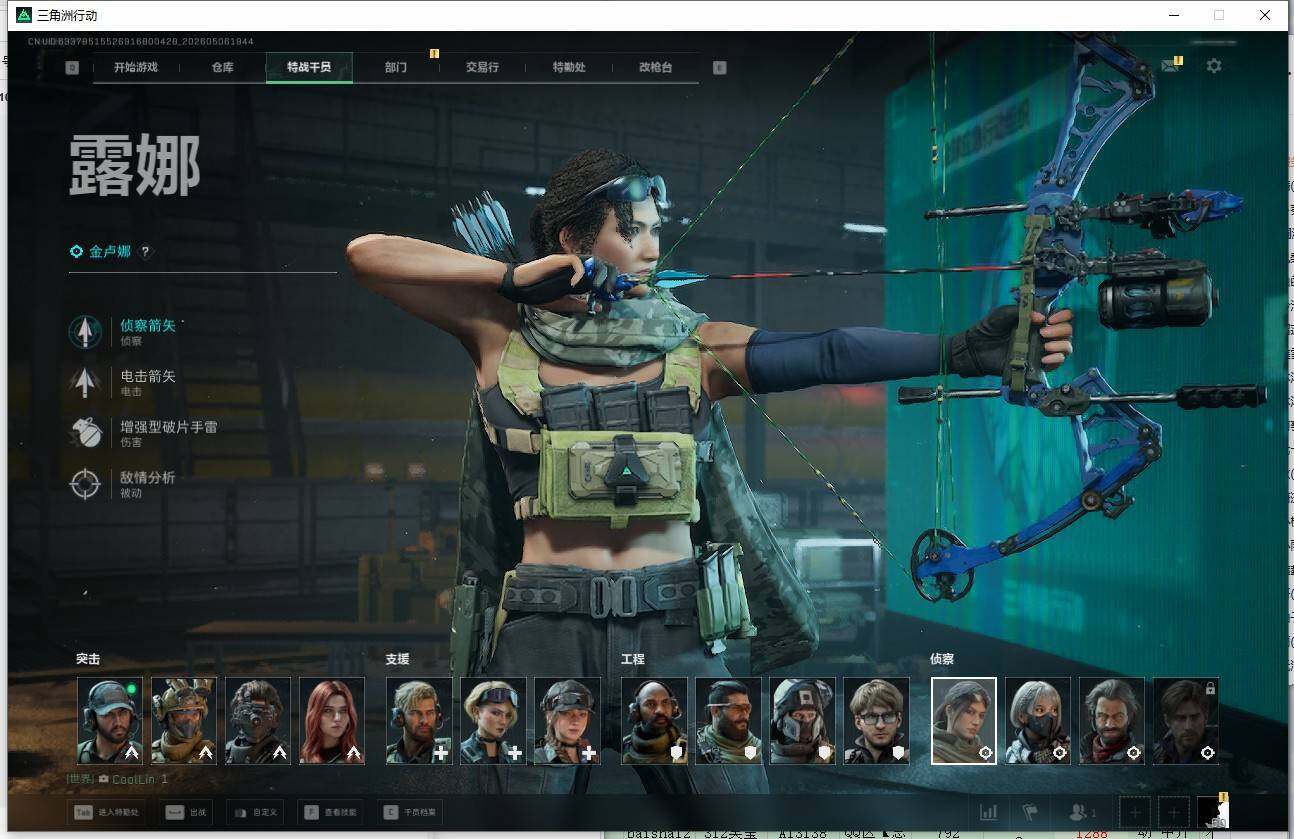Image resolution: width=1294 pixels, height=839 pixels.
Task: Click the E next-tab key icon
Action: click(719, 68)
